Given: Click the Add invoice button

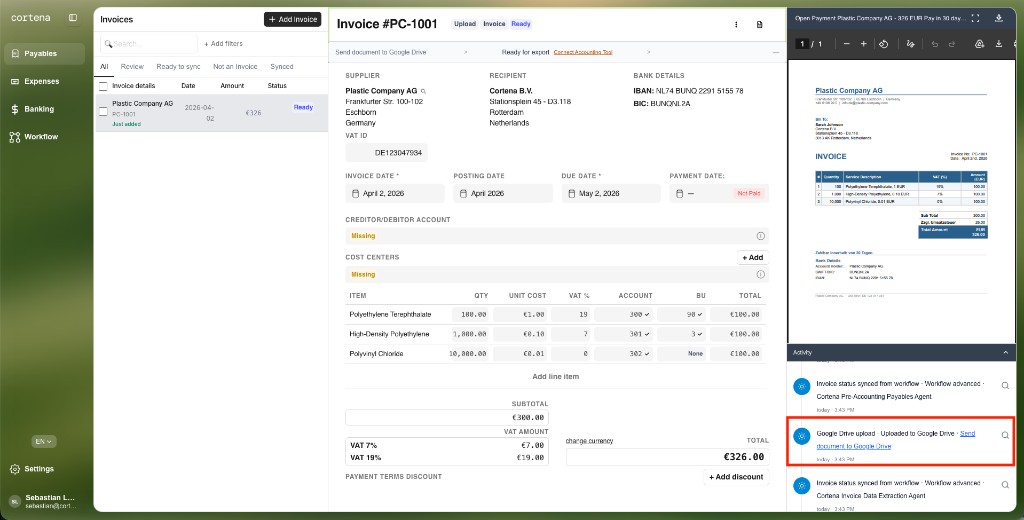Looking at the screenshot, I should [x=293, y=20].
